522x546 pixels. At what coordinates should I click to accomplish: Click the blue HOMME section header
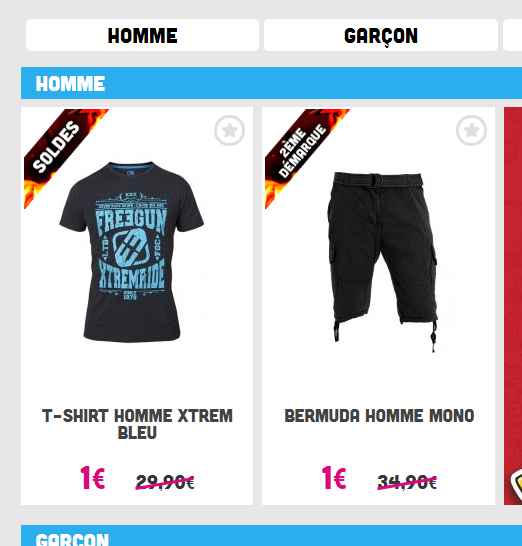click(x=271, y=83)
